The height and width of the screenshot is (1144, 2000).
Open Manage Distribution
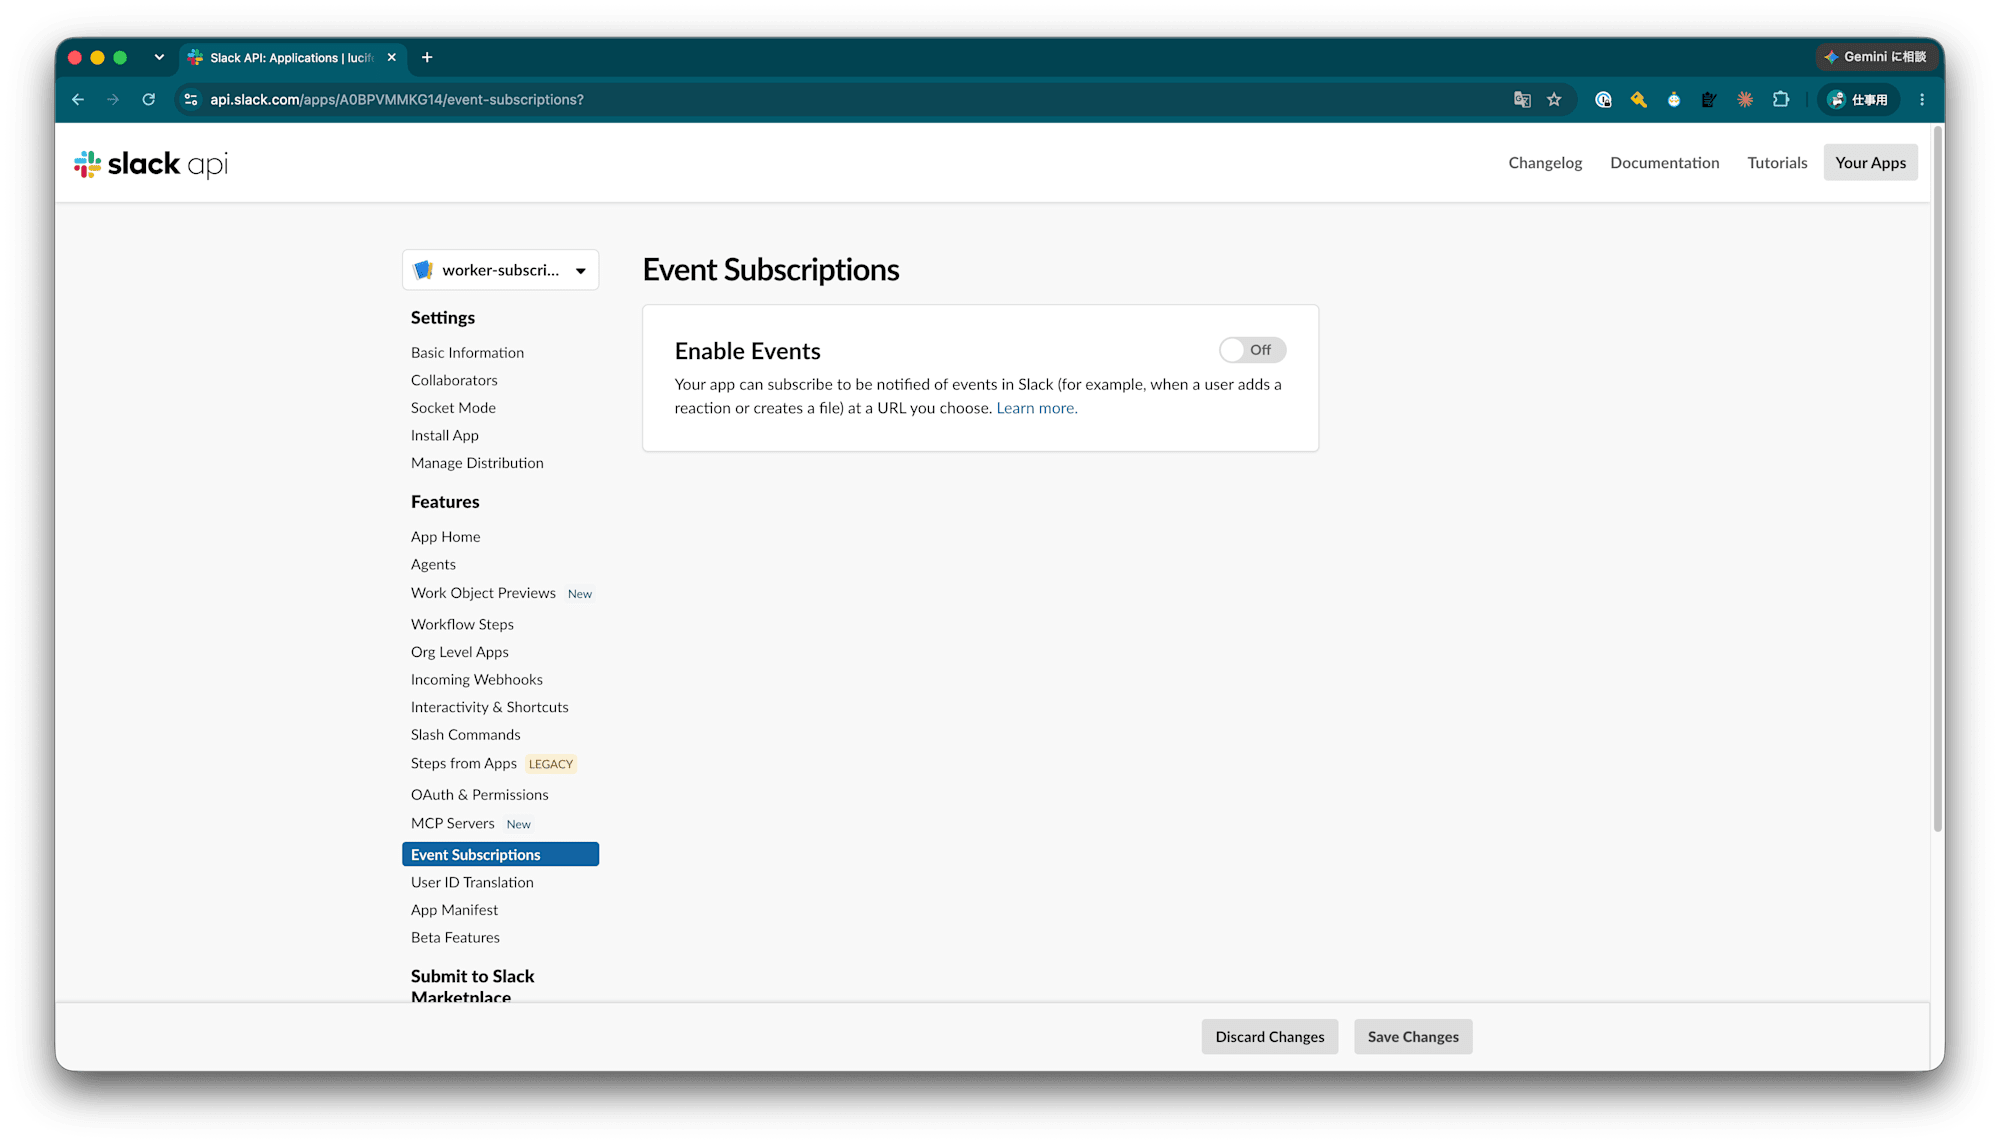[477, 463]
